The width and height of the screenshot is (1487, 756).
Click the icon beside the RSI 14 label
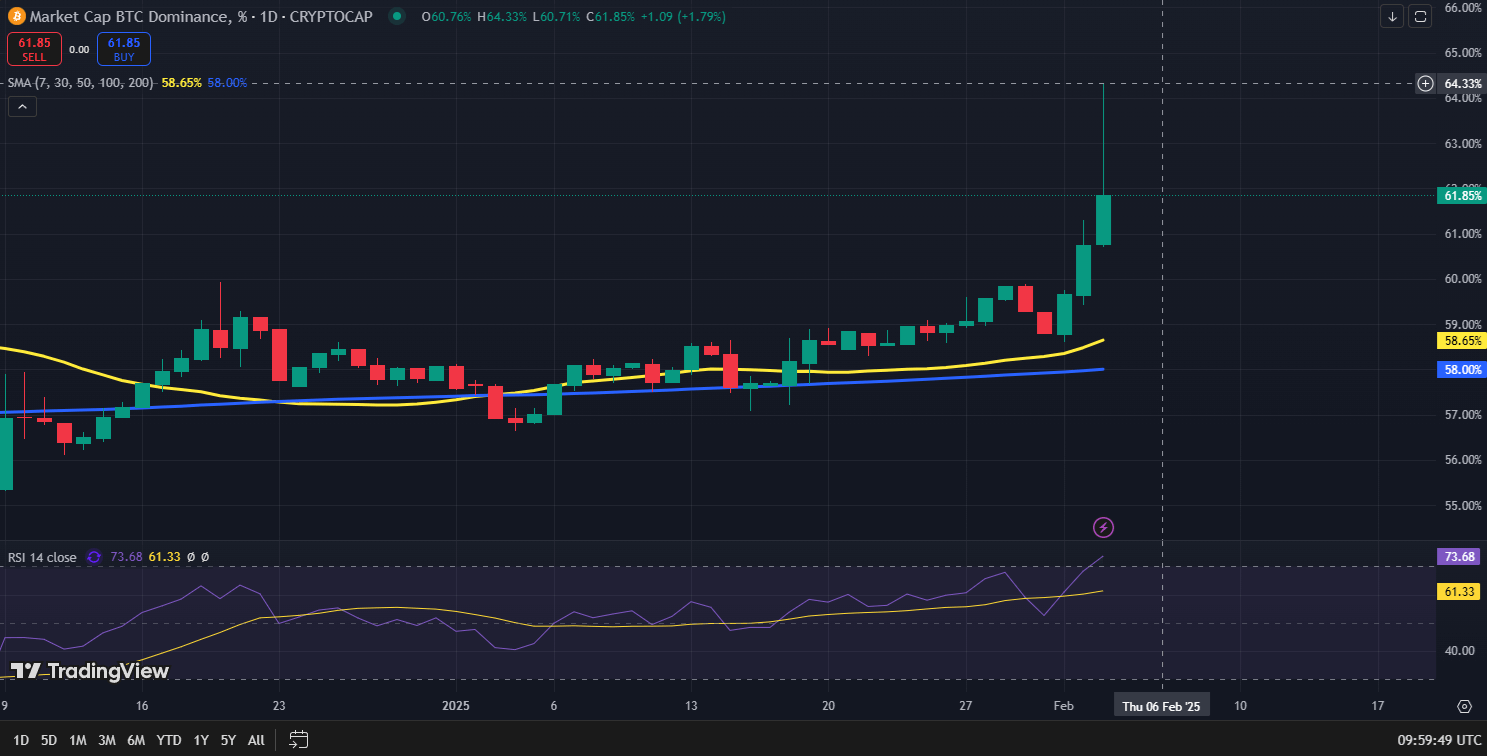pyautogui.click(x=93, y=558)
